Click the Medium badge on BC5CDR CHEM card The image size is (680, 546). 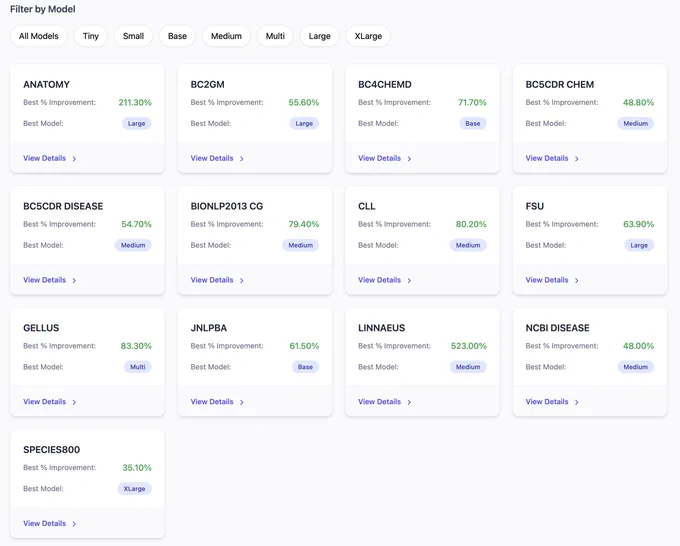point(635,124)
